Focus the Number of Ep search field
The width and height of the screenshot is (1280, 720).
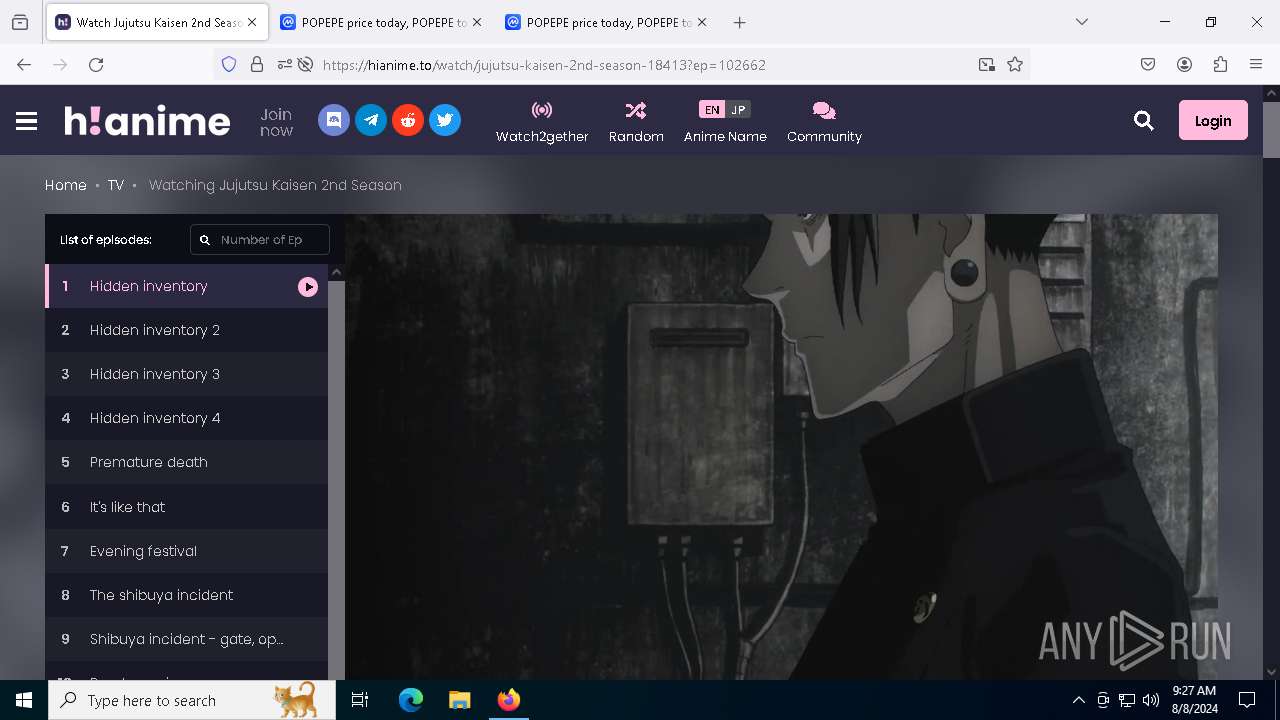pyautogui.click(x=260, y=240)
